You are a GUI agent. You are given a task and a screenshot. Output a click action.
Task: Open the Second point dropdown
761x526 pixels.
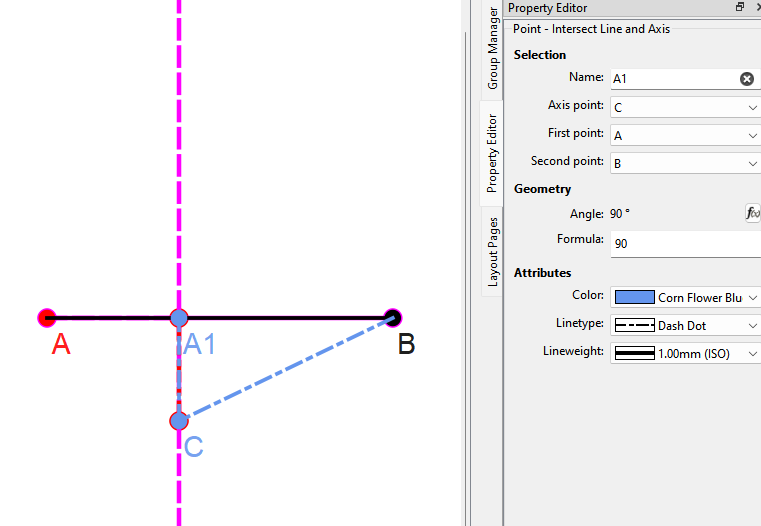pos(685,162)
